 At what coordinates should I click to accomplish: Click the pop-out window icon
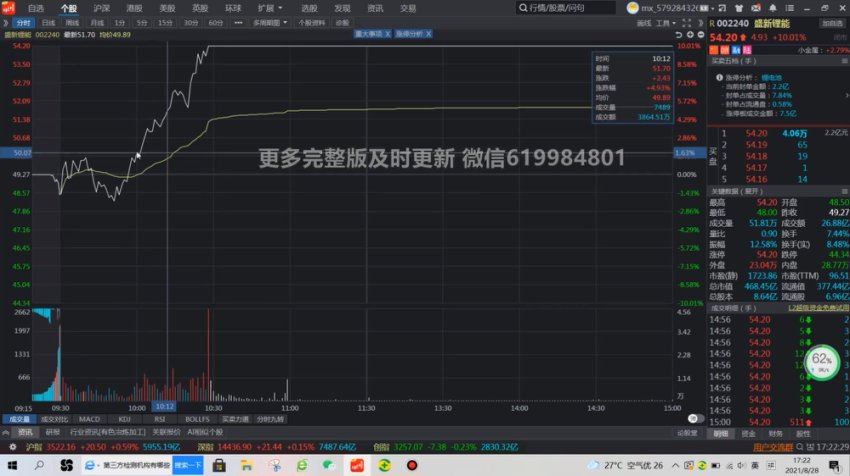pos(722,8)
